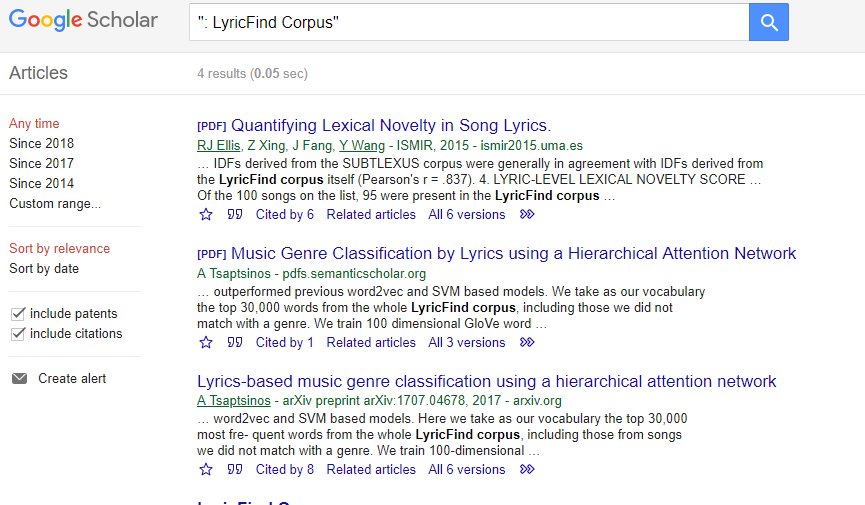Image resolution: width=865 pixels, height=505 pixels.
Task: View Cited by 8 articles
Action: point(285,470)
